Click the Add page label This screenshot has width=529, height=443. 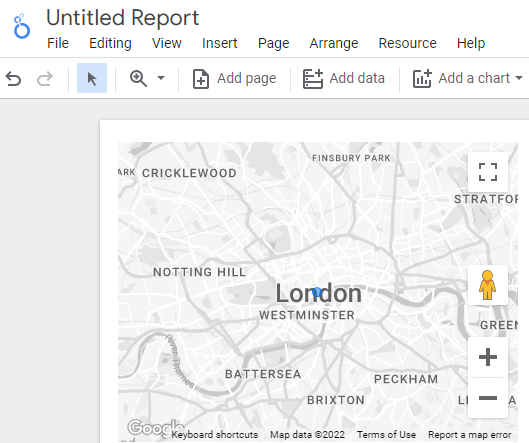point(247,78)
